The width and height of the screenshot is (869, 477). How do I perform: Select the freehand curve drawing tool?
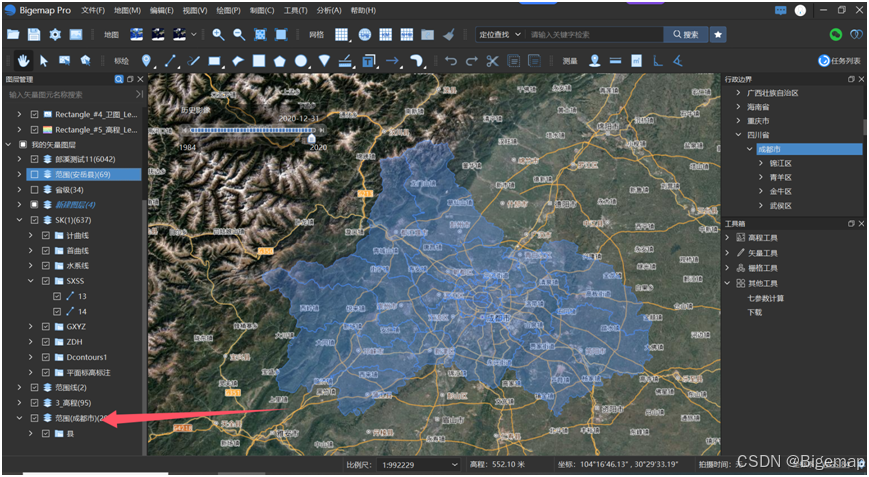click(193, 60)
